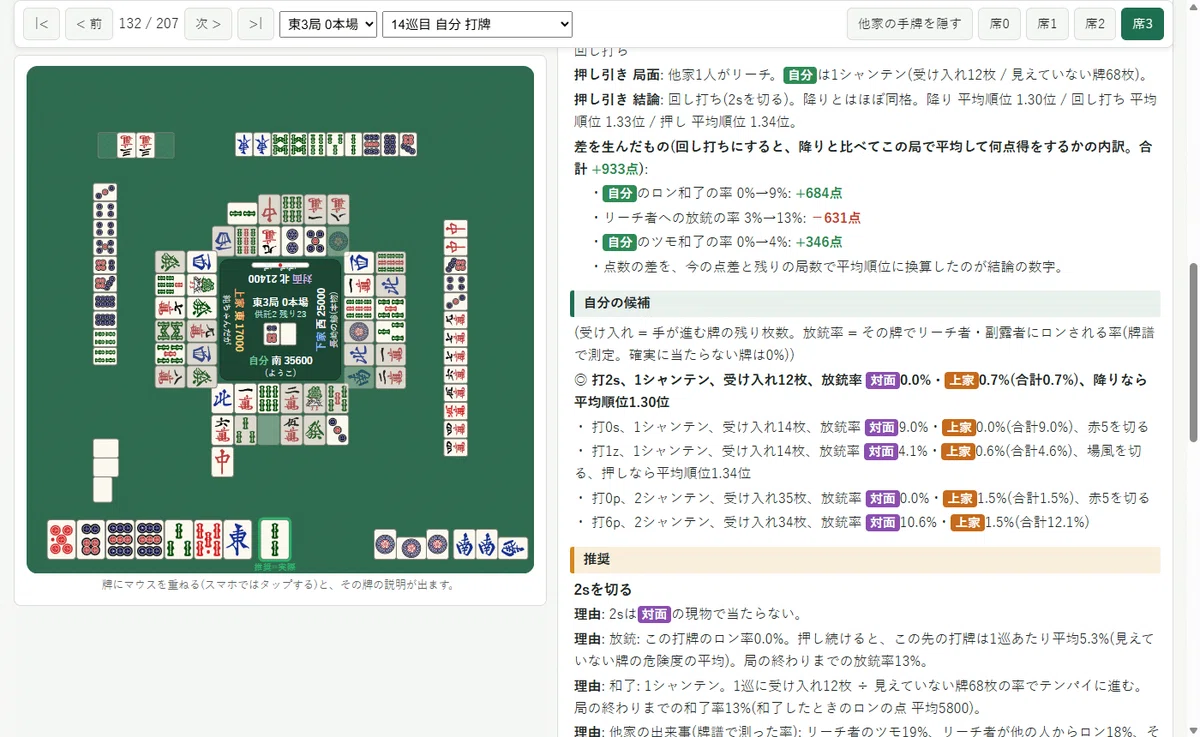The width and height of the screenshot is (1200, 737).
Task: Click the 六萬 tile in 自分's discards
Action: [x=223, y=430]
